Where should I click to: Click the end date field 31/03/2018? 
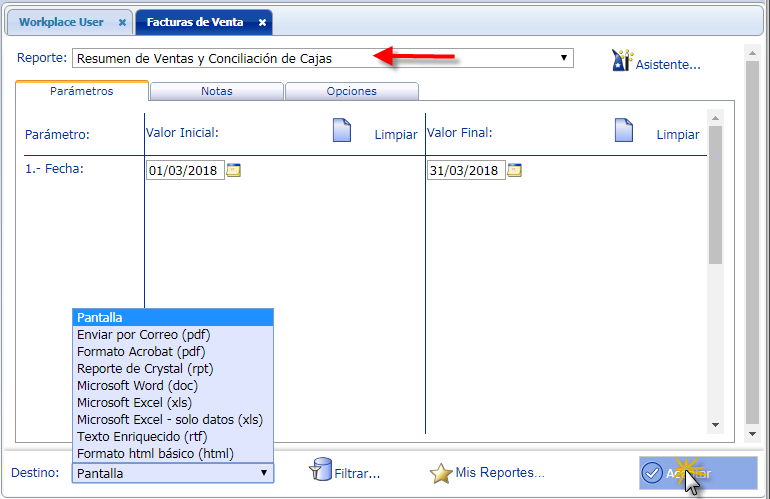click(466, 170)
